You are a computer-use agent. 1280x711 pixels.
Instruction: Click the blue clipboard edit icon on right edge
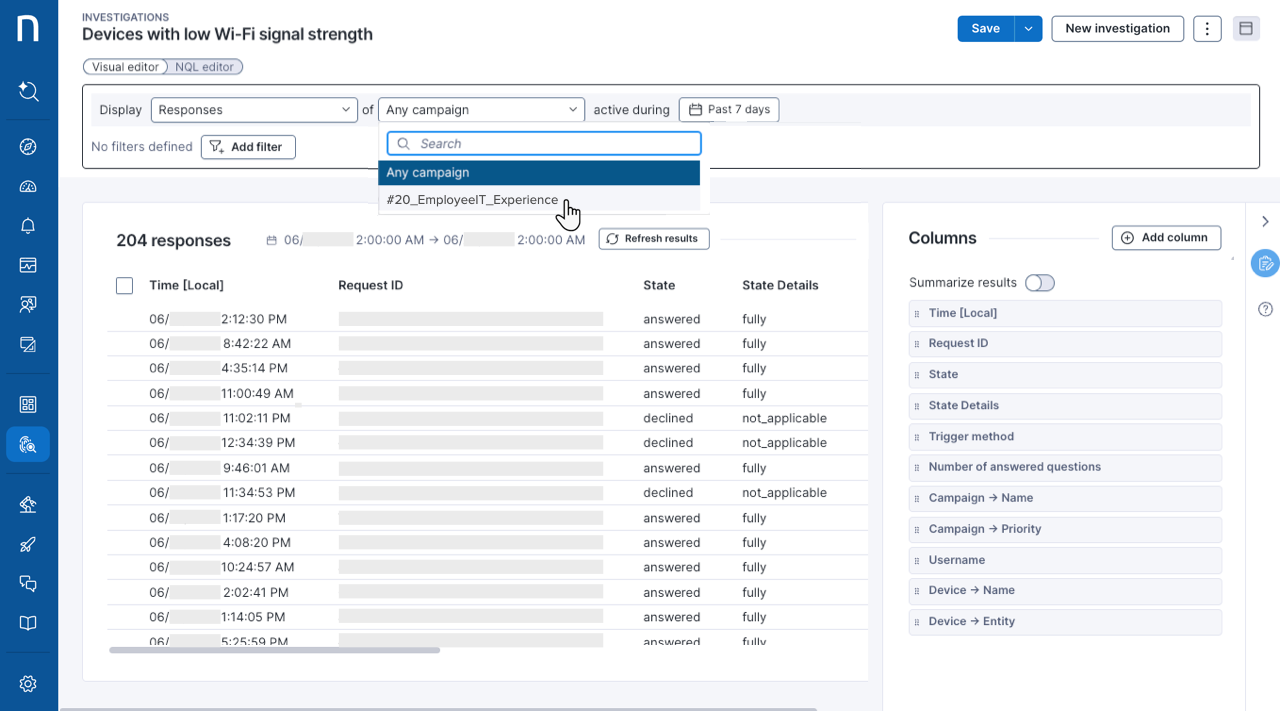(1265, 263)
